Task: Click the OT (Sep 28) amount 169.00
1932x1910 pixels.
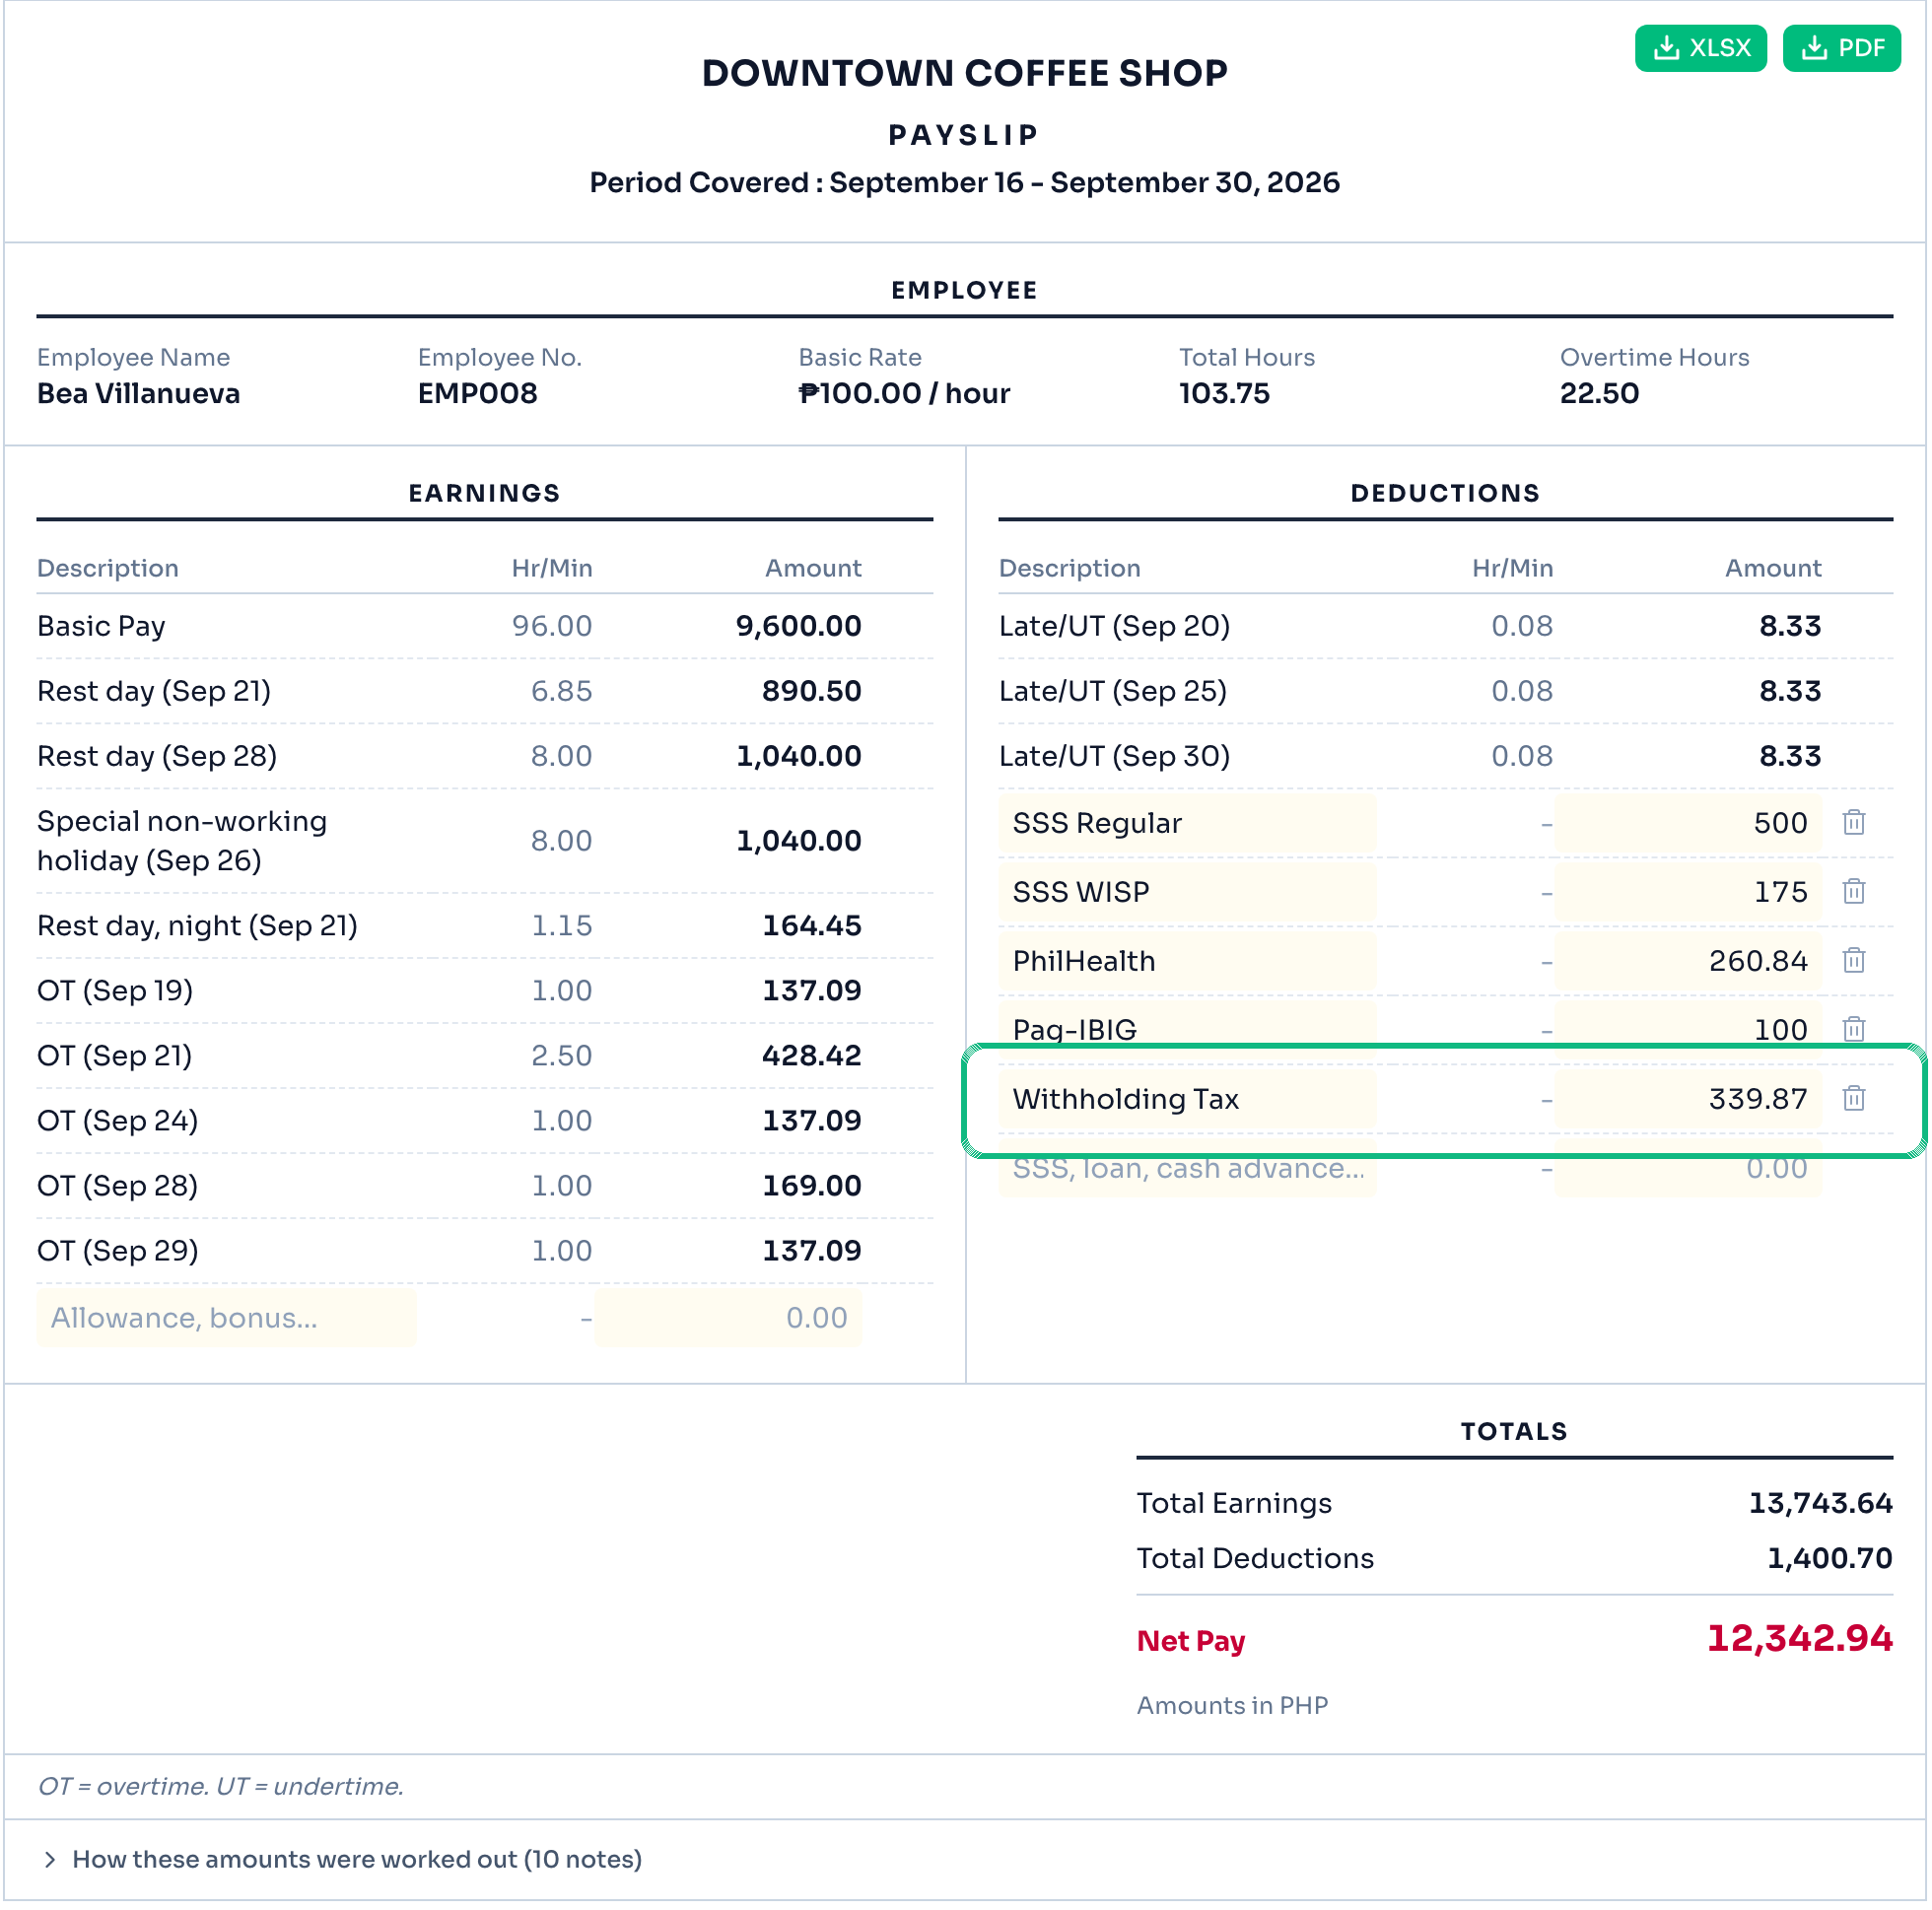Action: (x=811, y=1185)
